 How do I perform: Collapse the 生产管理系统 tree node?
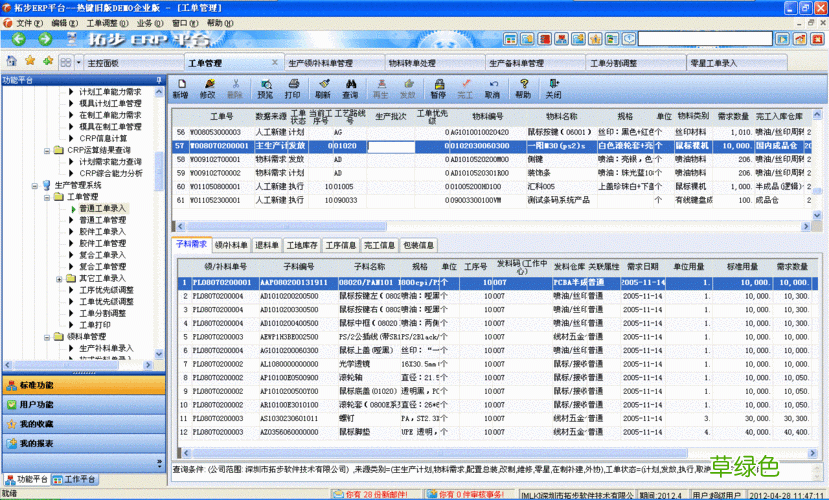[34, 185]
